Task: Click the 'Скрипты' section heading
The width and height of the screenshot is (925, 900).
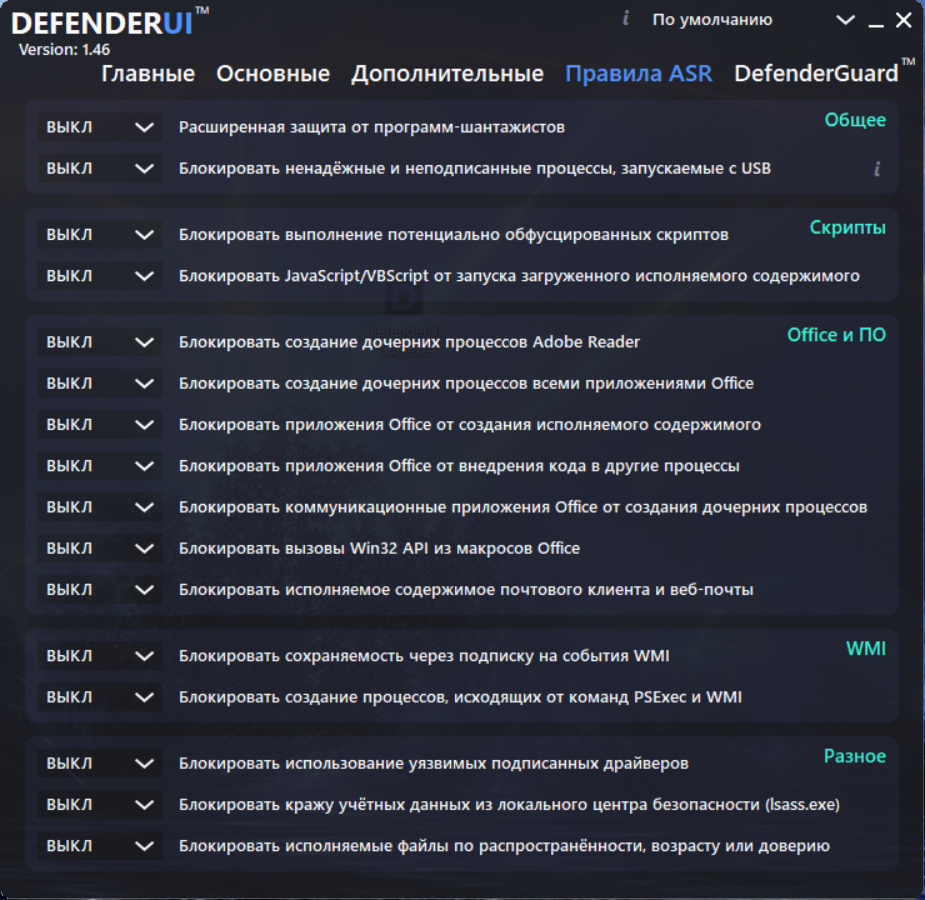Action: point(847,228)
